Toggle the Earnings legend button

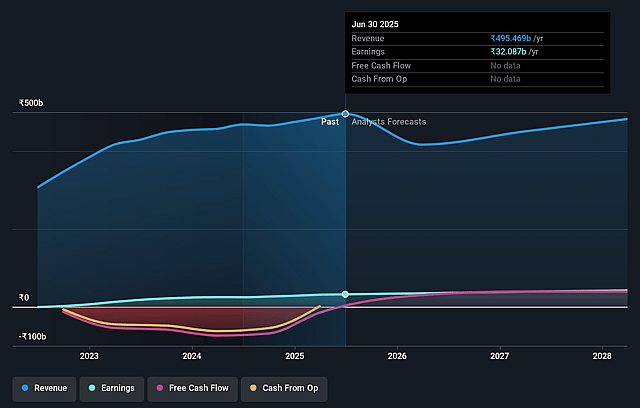pyautogui.click(x=111, y=389)
